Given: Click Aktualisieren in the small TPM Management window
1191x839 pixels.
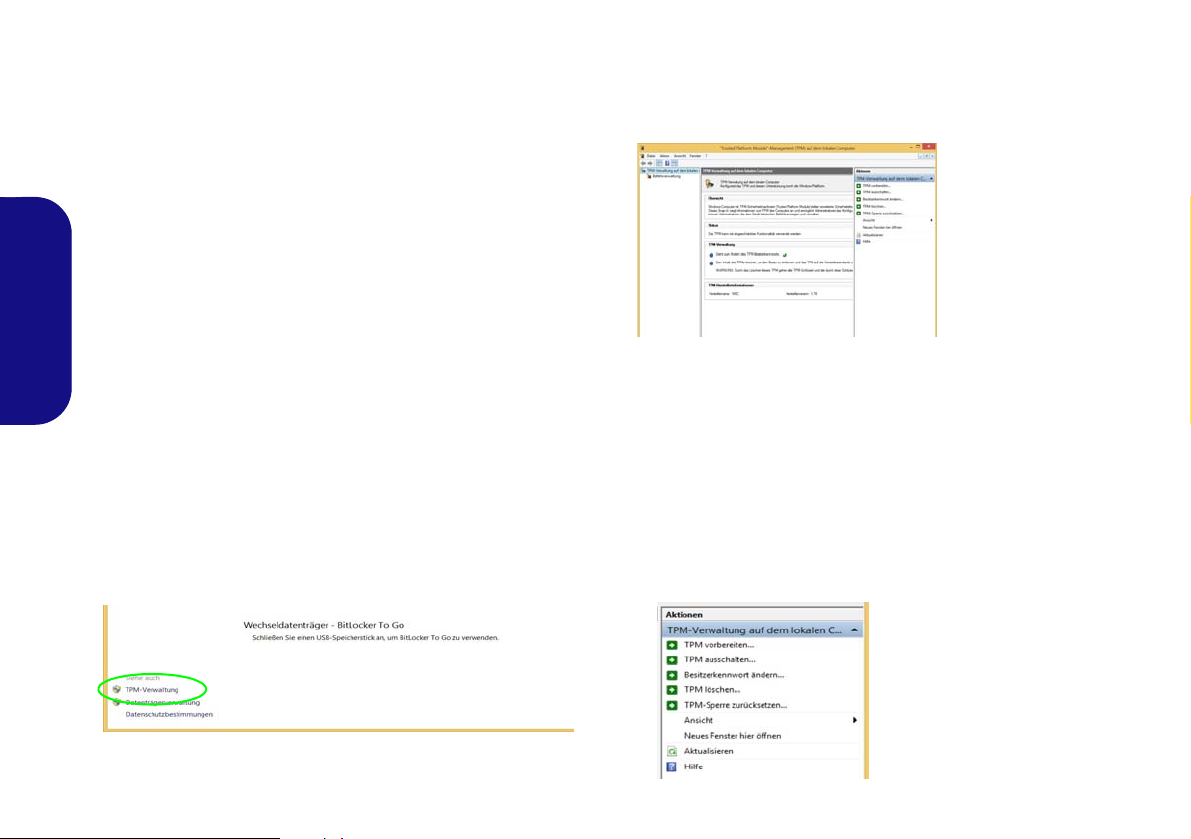Looking at the screenshot, I should point(874,235).
